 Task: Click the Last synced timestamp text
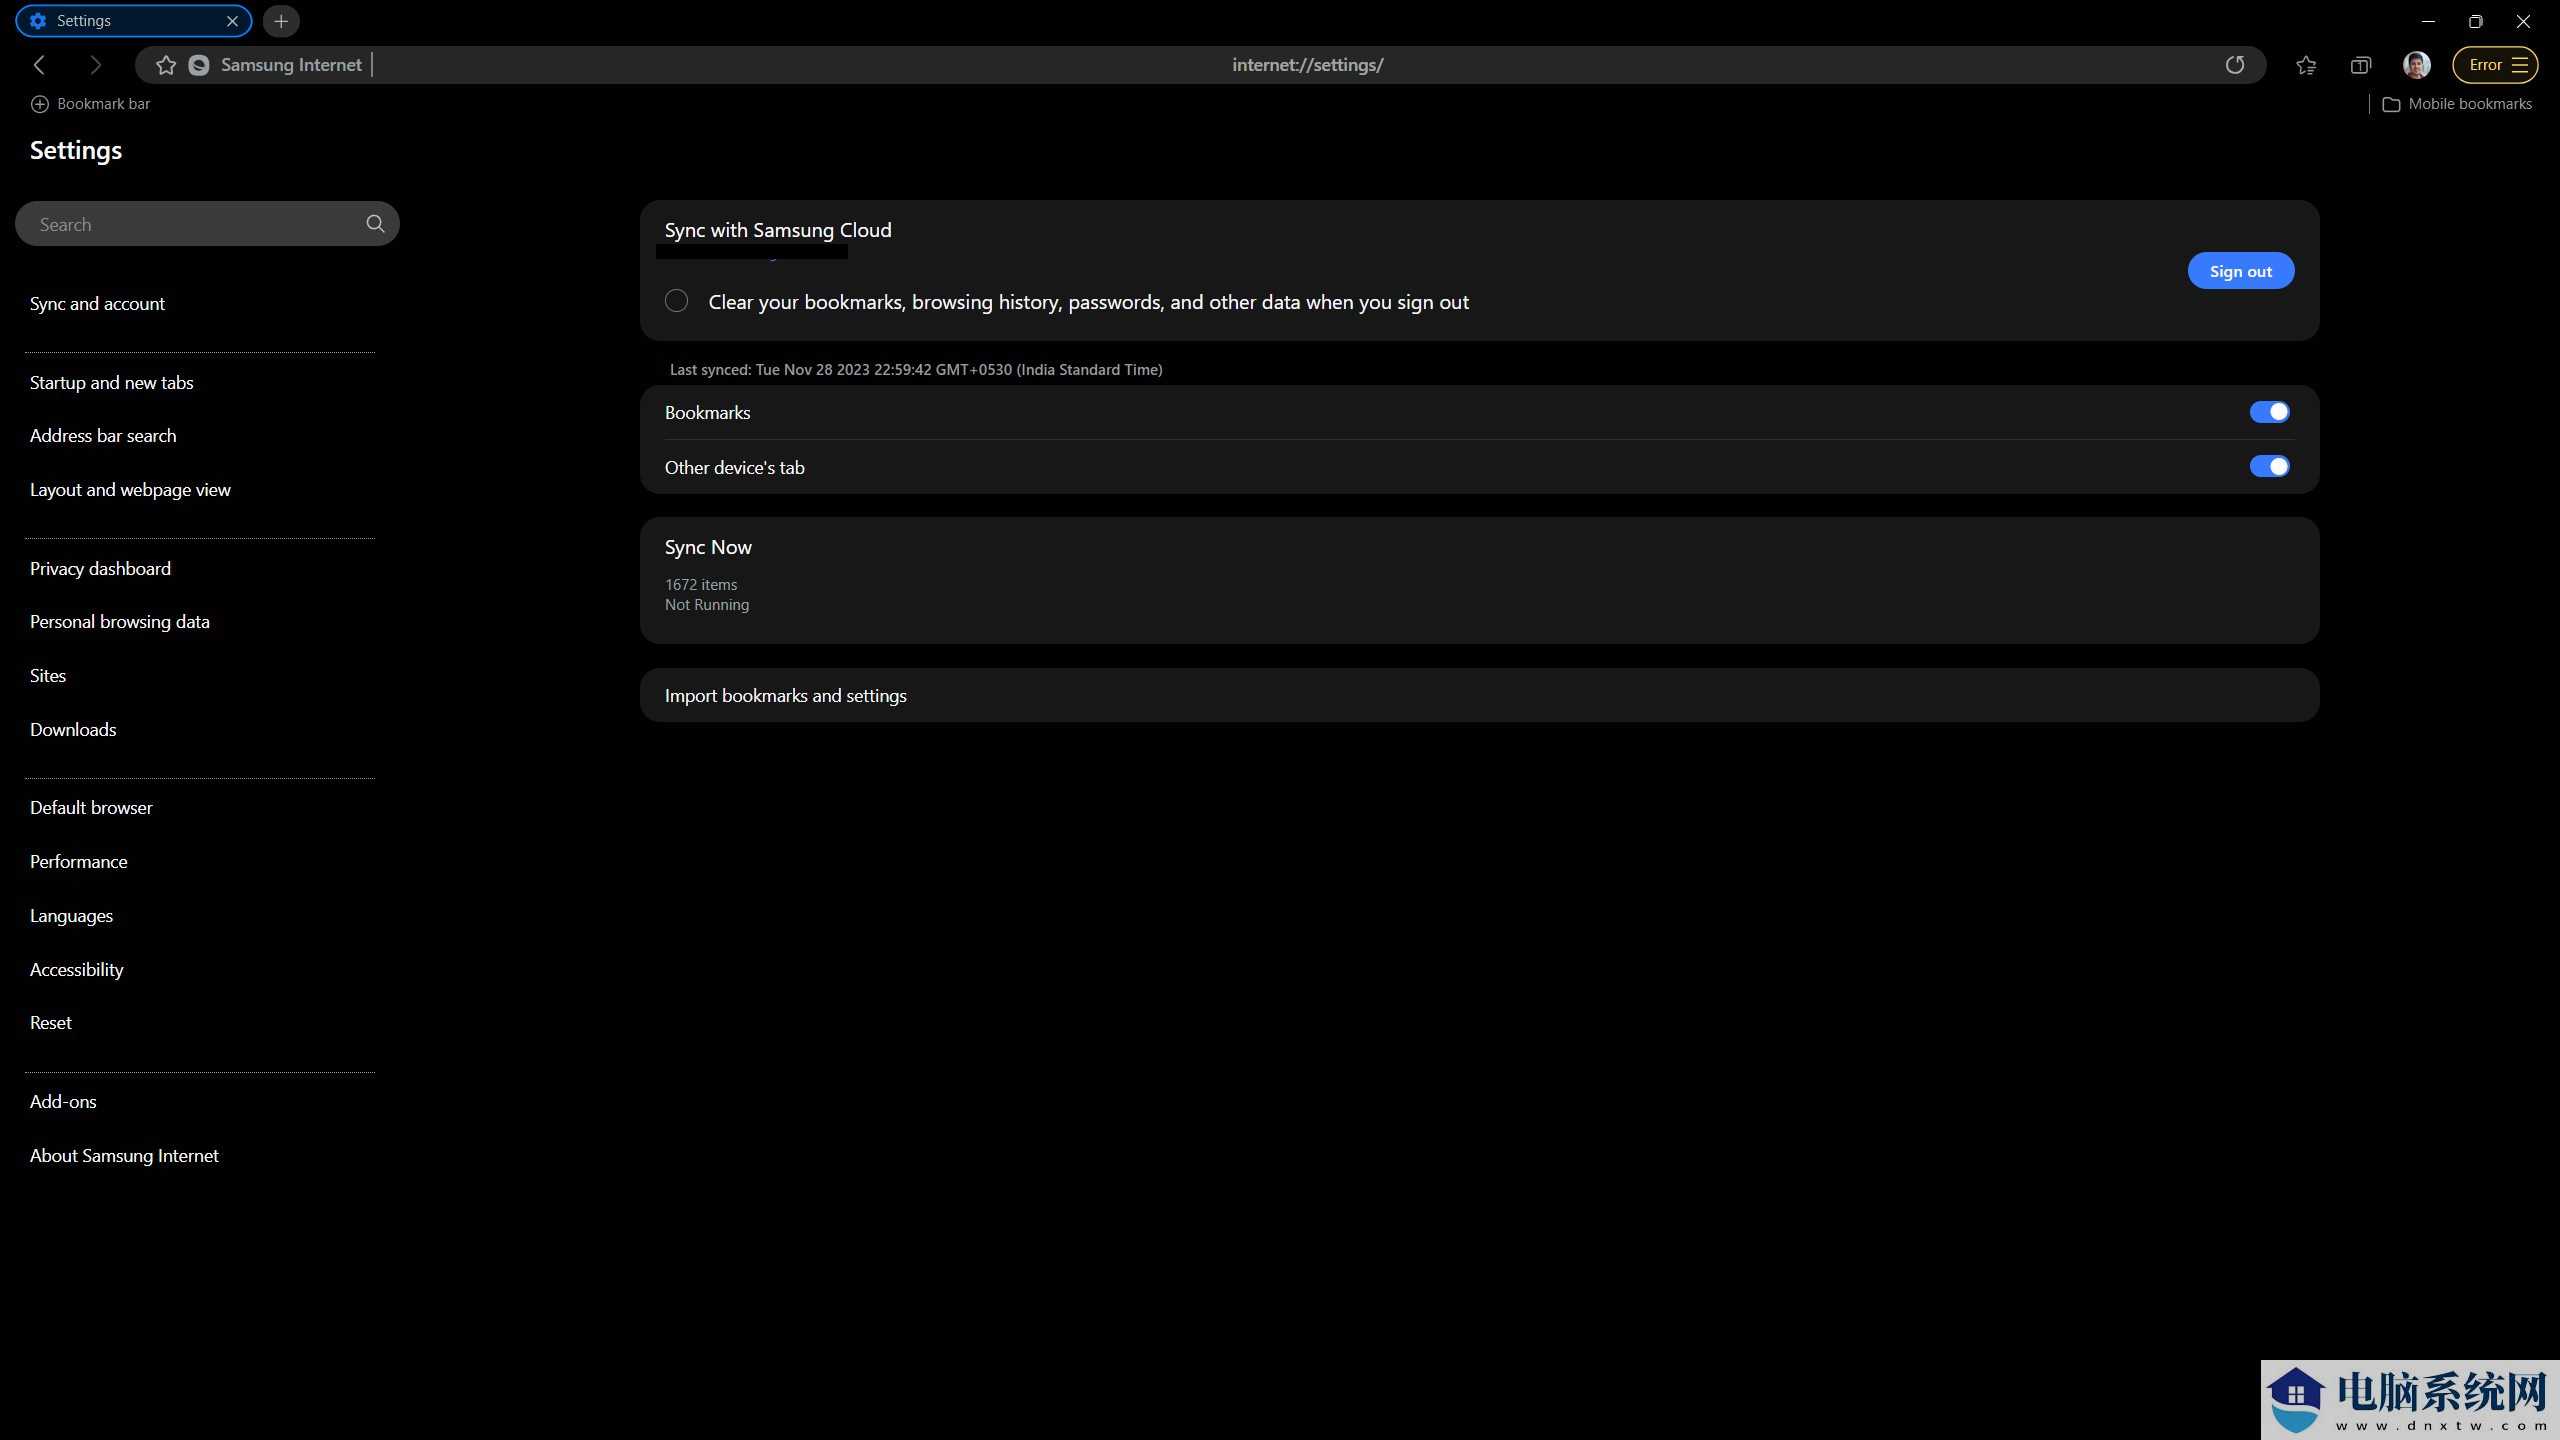click(x=915, y=370)
